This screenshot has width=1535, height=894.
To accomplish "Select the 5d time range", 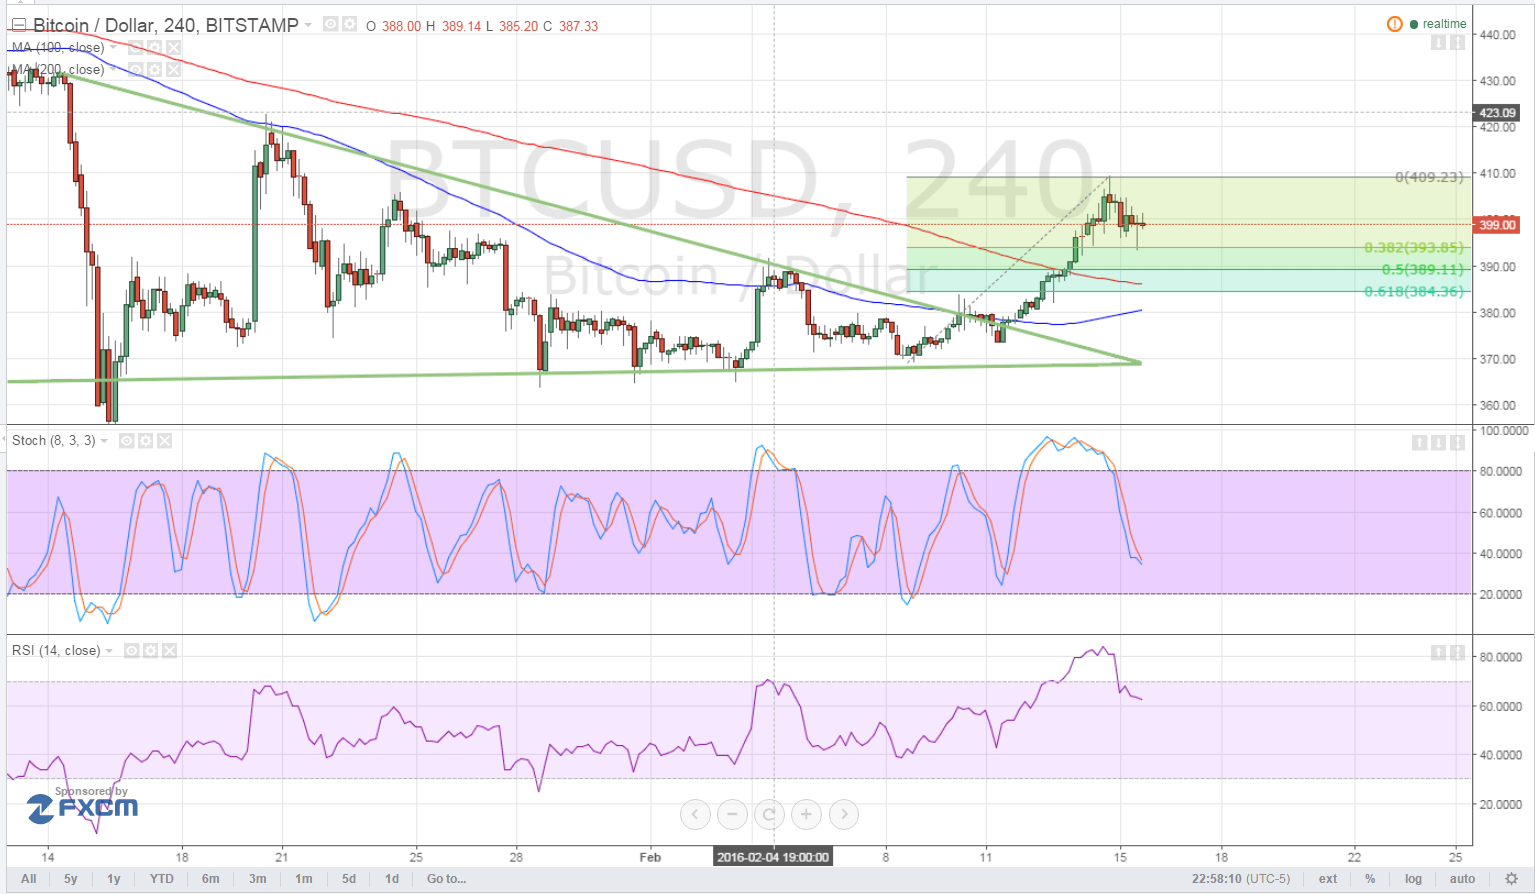I will coord(349,879).
